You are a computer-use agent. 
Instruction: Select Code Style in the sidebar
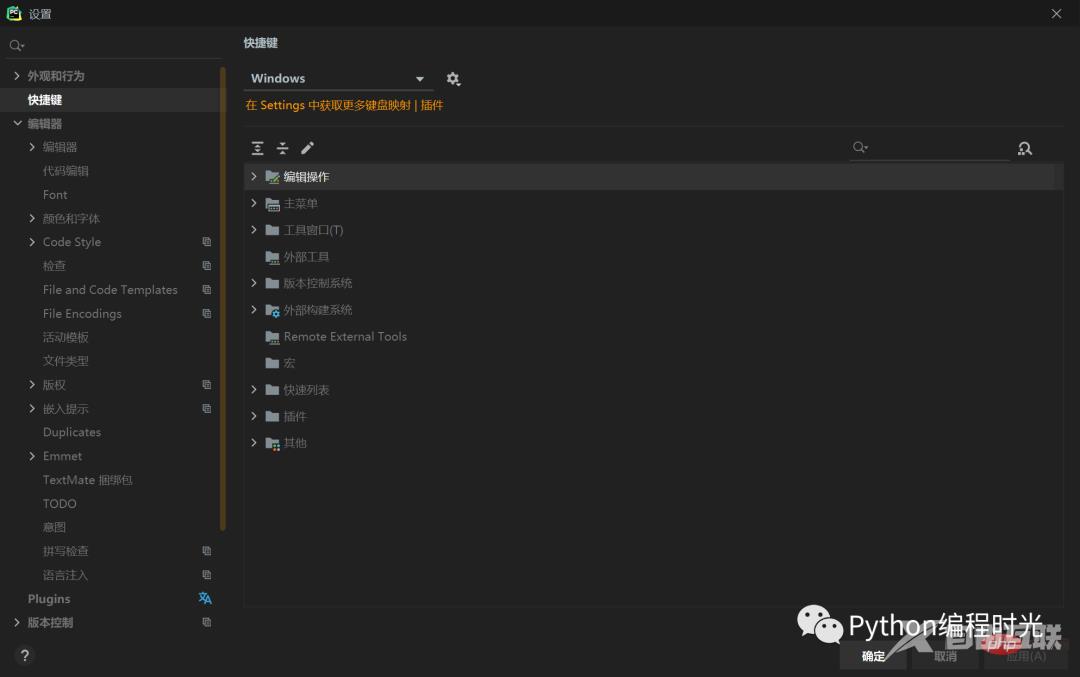(71, 241)
